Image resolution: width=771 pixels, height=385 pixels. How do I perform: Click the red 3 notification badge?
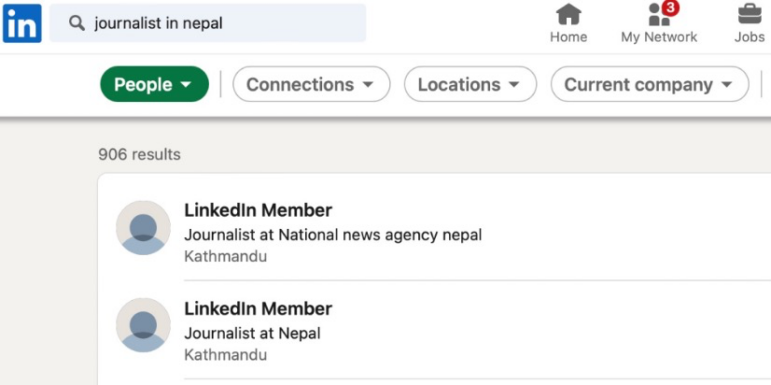click(671, 8)
